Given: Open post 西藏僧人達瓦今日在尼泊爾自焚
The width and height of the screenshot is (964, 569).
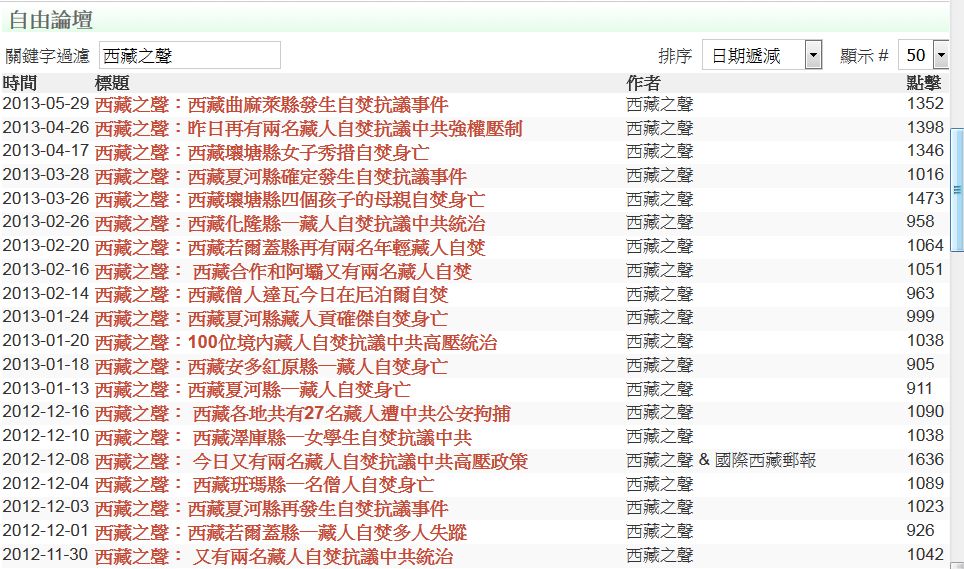Looking at the screenshot, I should coord(272,294).
